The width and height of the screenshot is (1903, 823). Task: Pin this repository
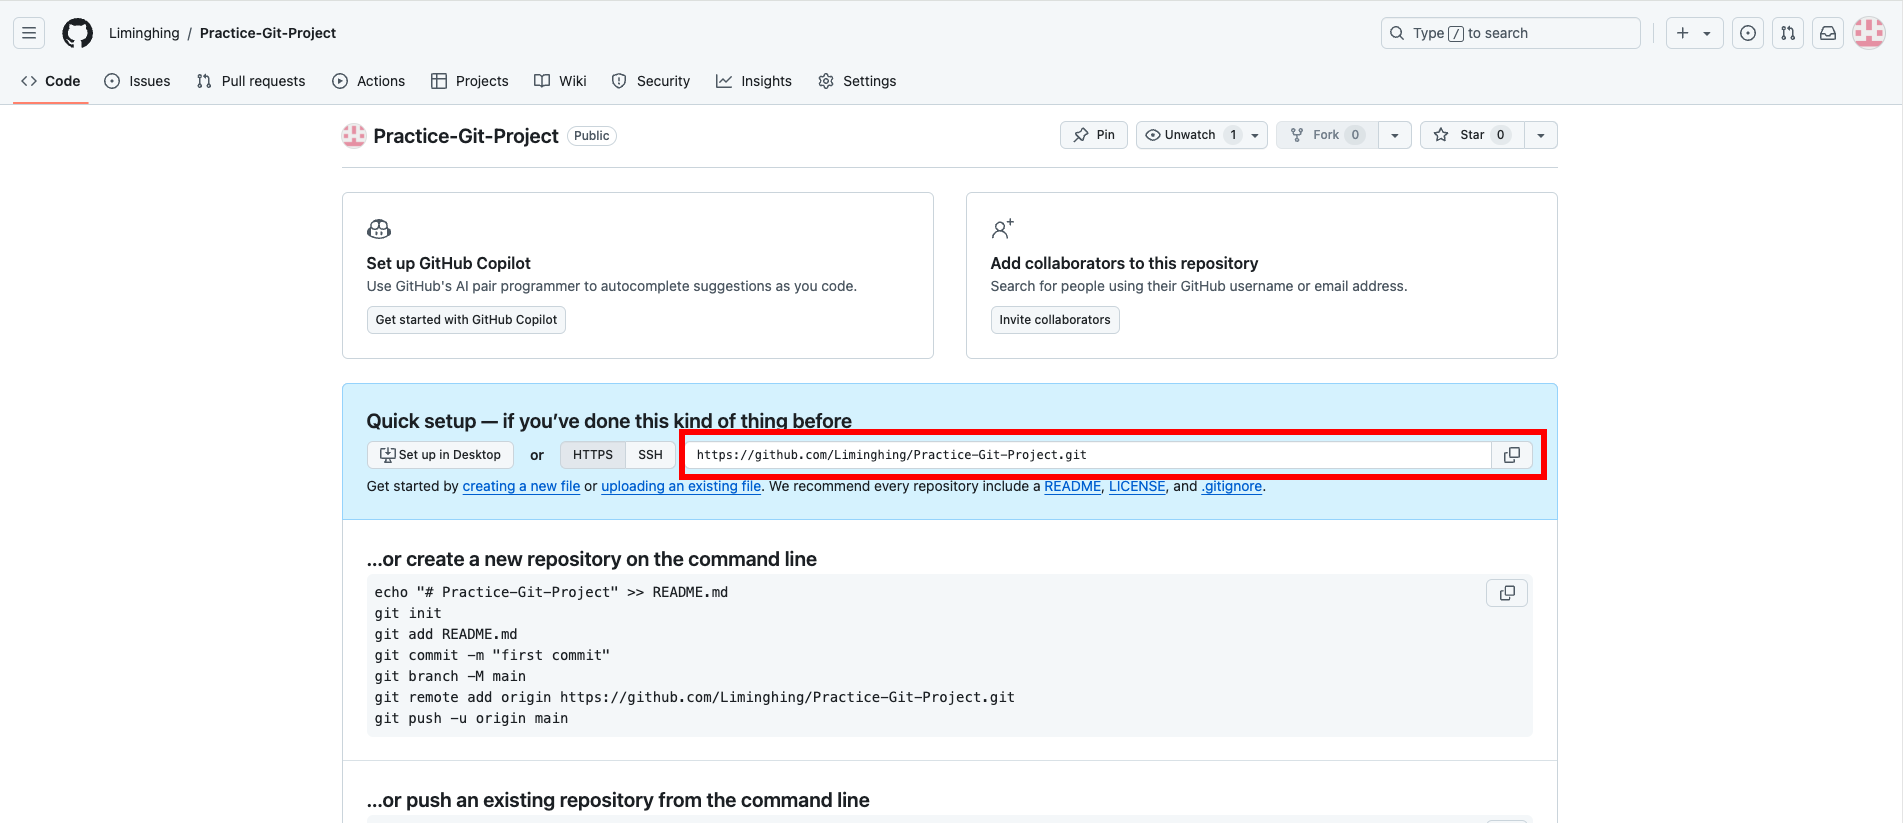pyautogui.click(x=1094, y=135)
